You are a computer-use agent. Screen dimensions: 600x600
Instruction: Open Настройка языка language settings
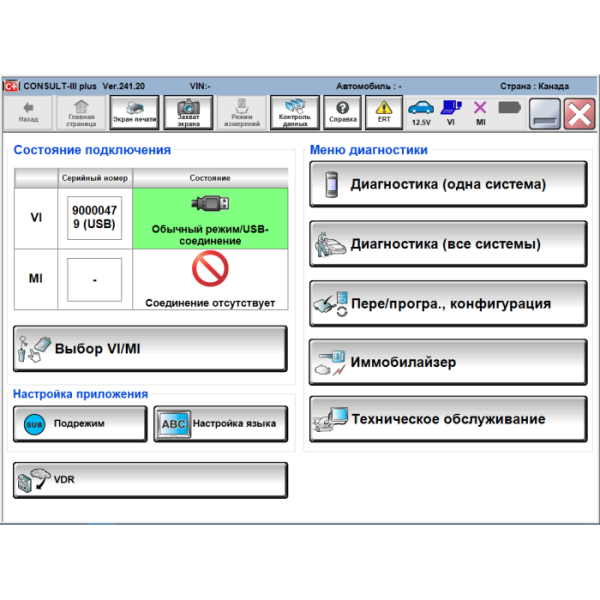click(x=220, y=424)
